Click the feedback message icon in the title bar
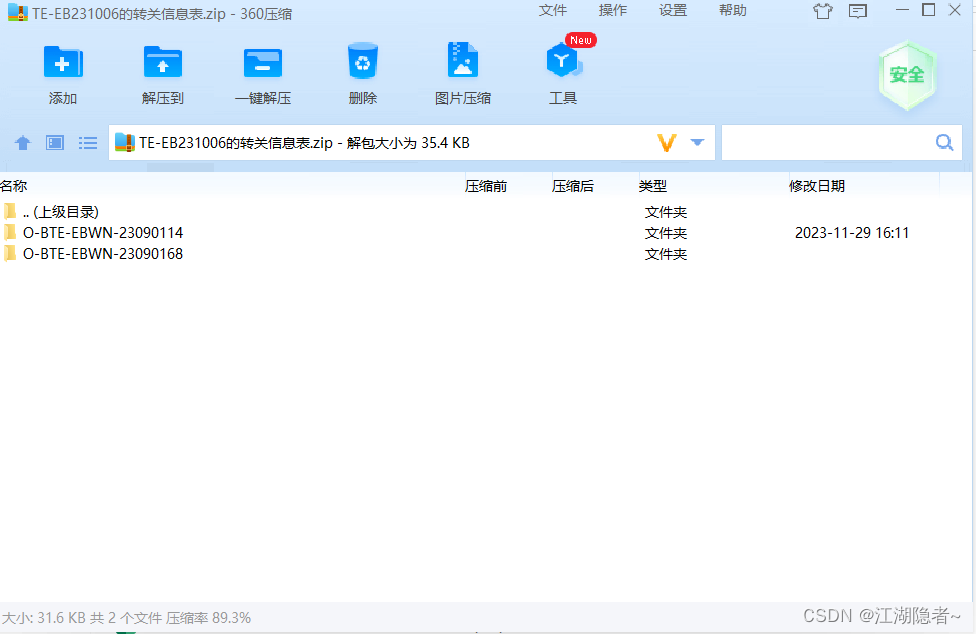Viewport: 976px width, 634px height. tap(858, 11)
